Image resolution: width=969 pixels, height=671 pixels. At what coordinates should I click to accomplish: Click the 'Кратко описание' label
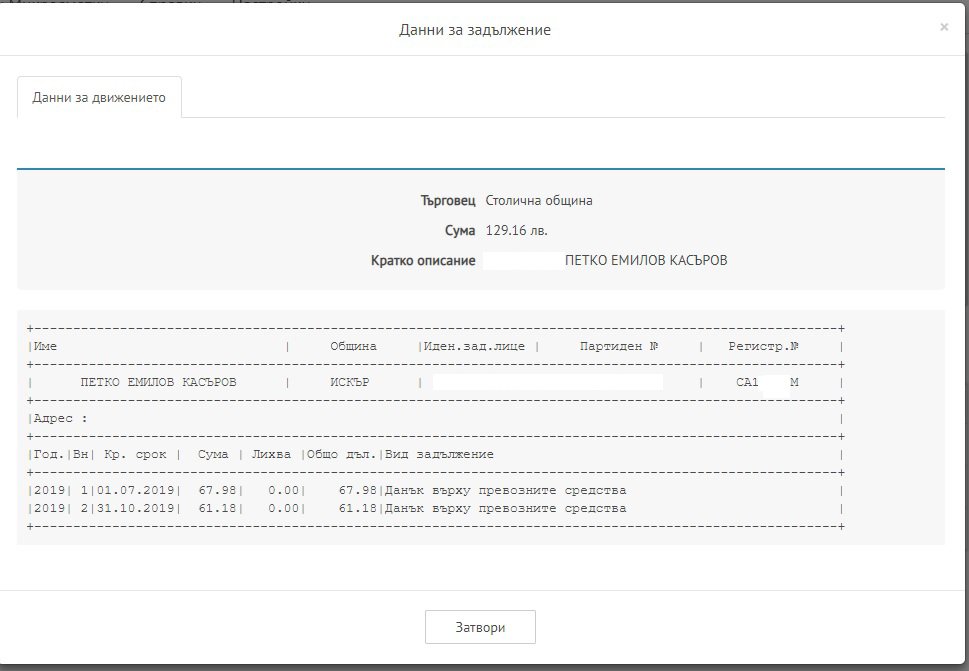click(423, 260)
